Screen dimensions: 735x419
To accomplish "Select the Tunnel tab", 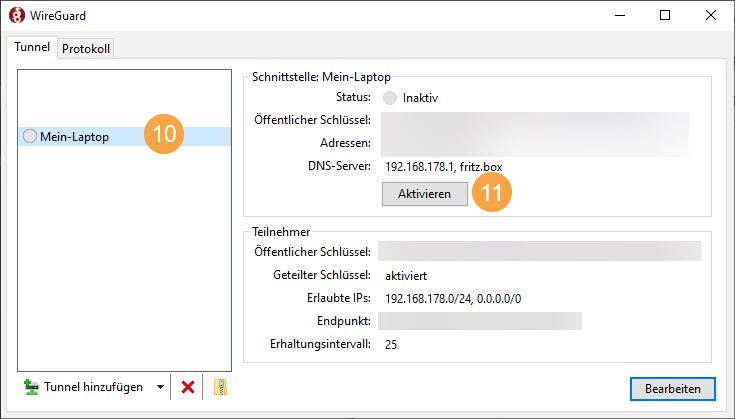I will 32,47.
